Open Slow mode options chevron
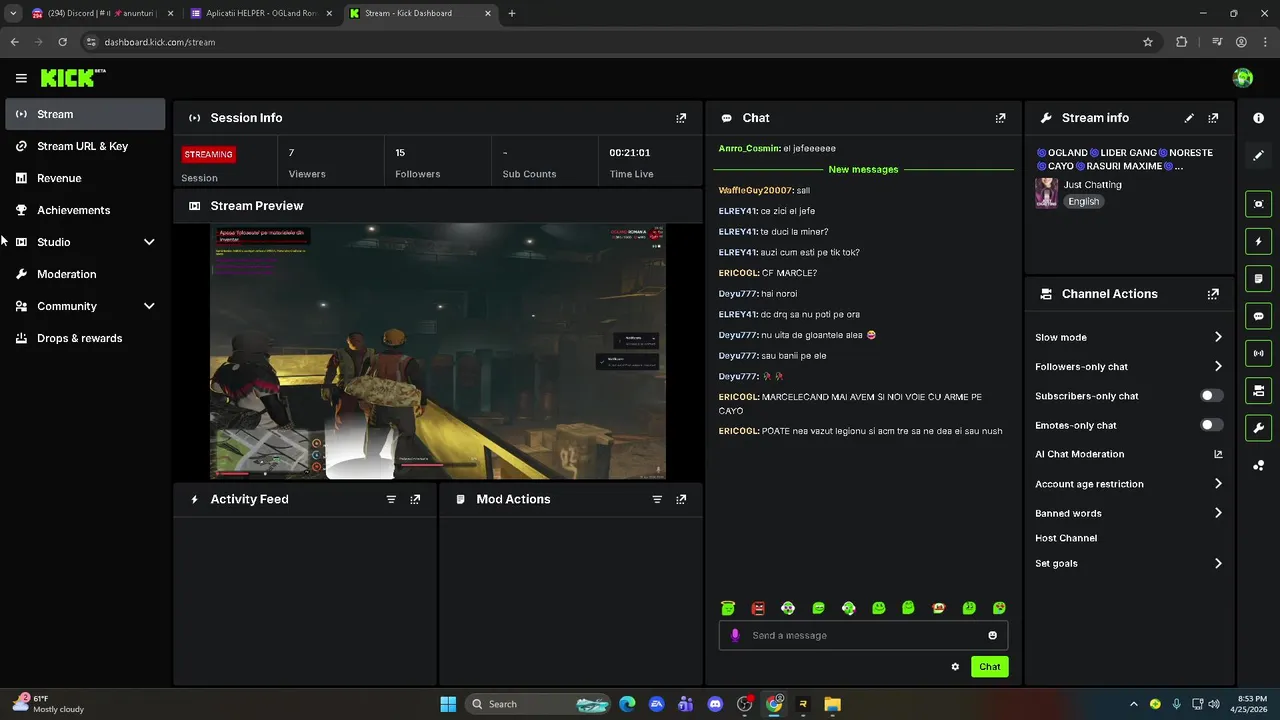This screenshot has width=1280, height=720. click(x=1218, y=337)
